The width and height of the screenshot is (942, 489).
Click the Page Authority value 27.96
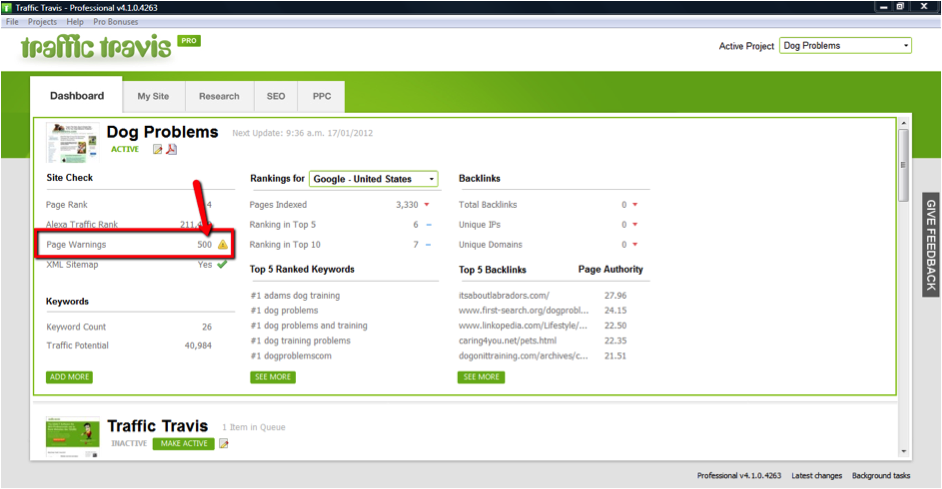pos(615,296)
